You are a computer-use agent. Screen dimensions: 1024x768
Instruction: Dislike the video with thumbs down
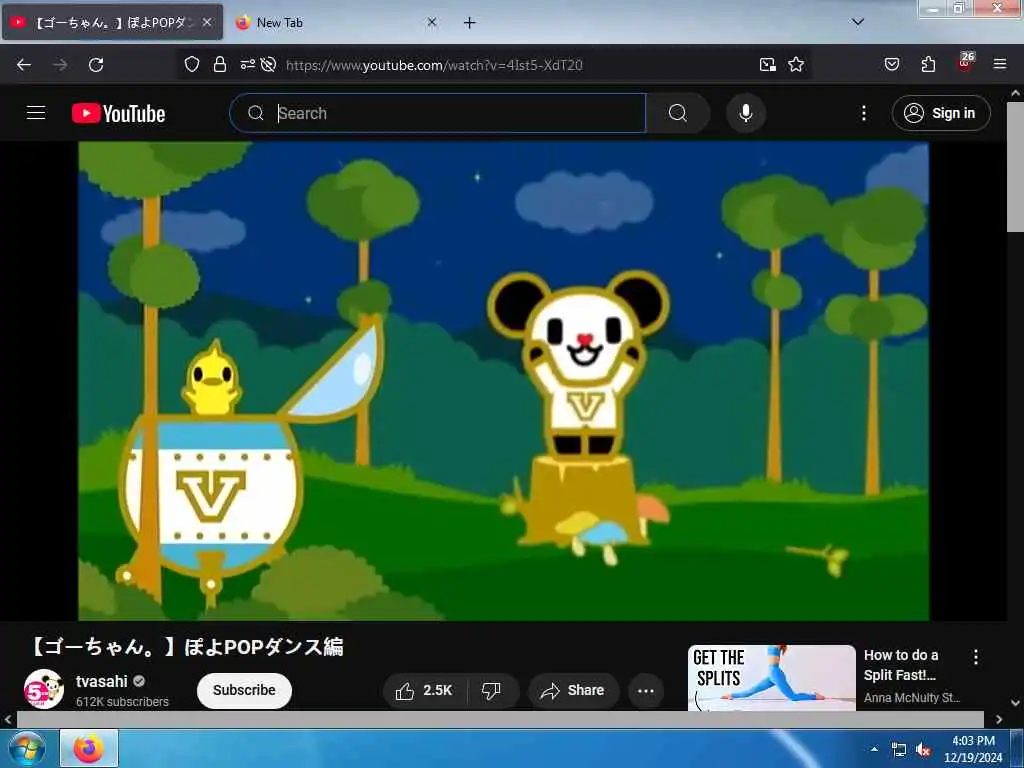coord(491,690)
